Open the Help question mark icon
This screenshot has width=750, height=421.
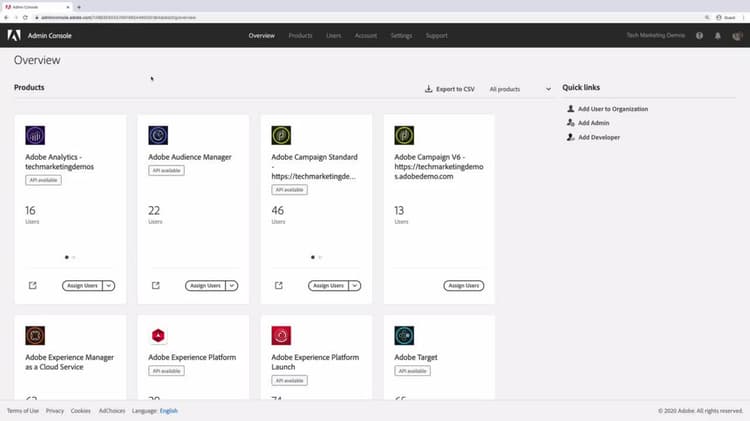point(699,35)
